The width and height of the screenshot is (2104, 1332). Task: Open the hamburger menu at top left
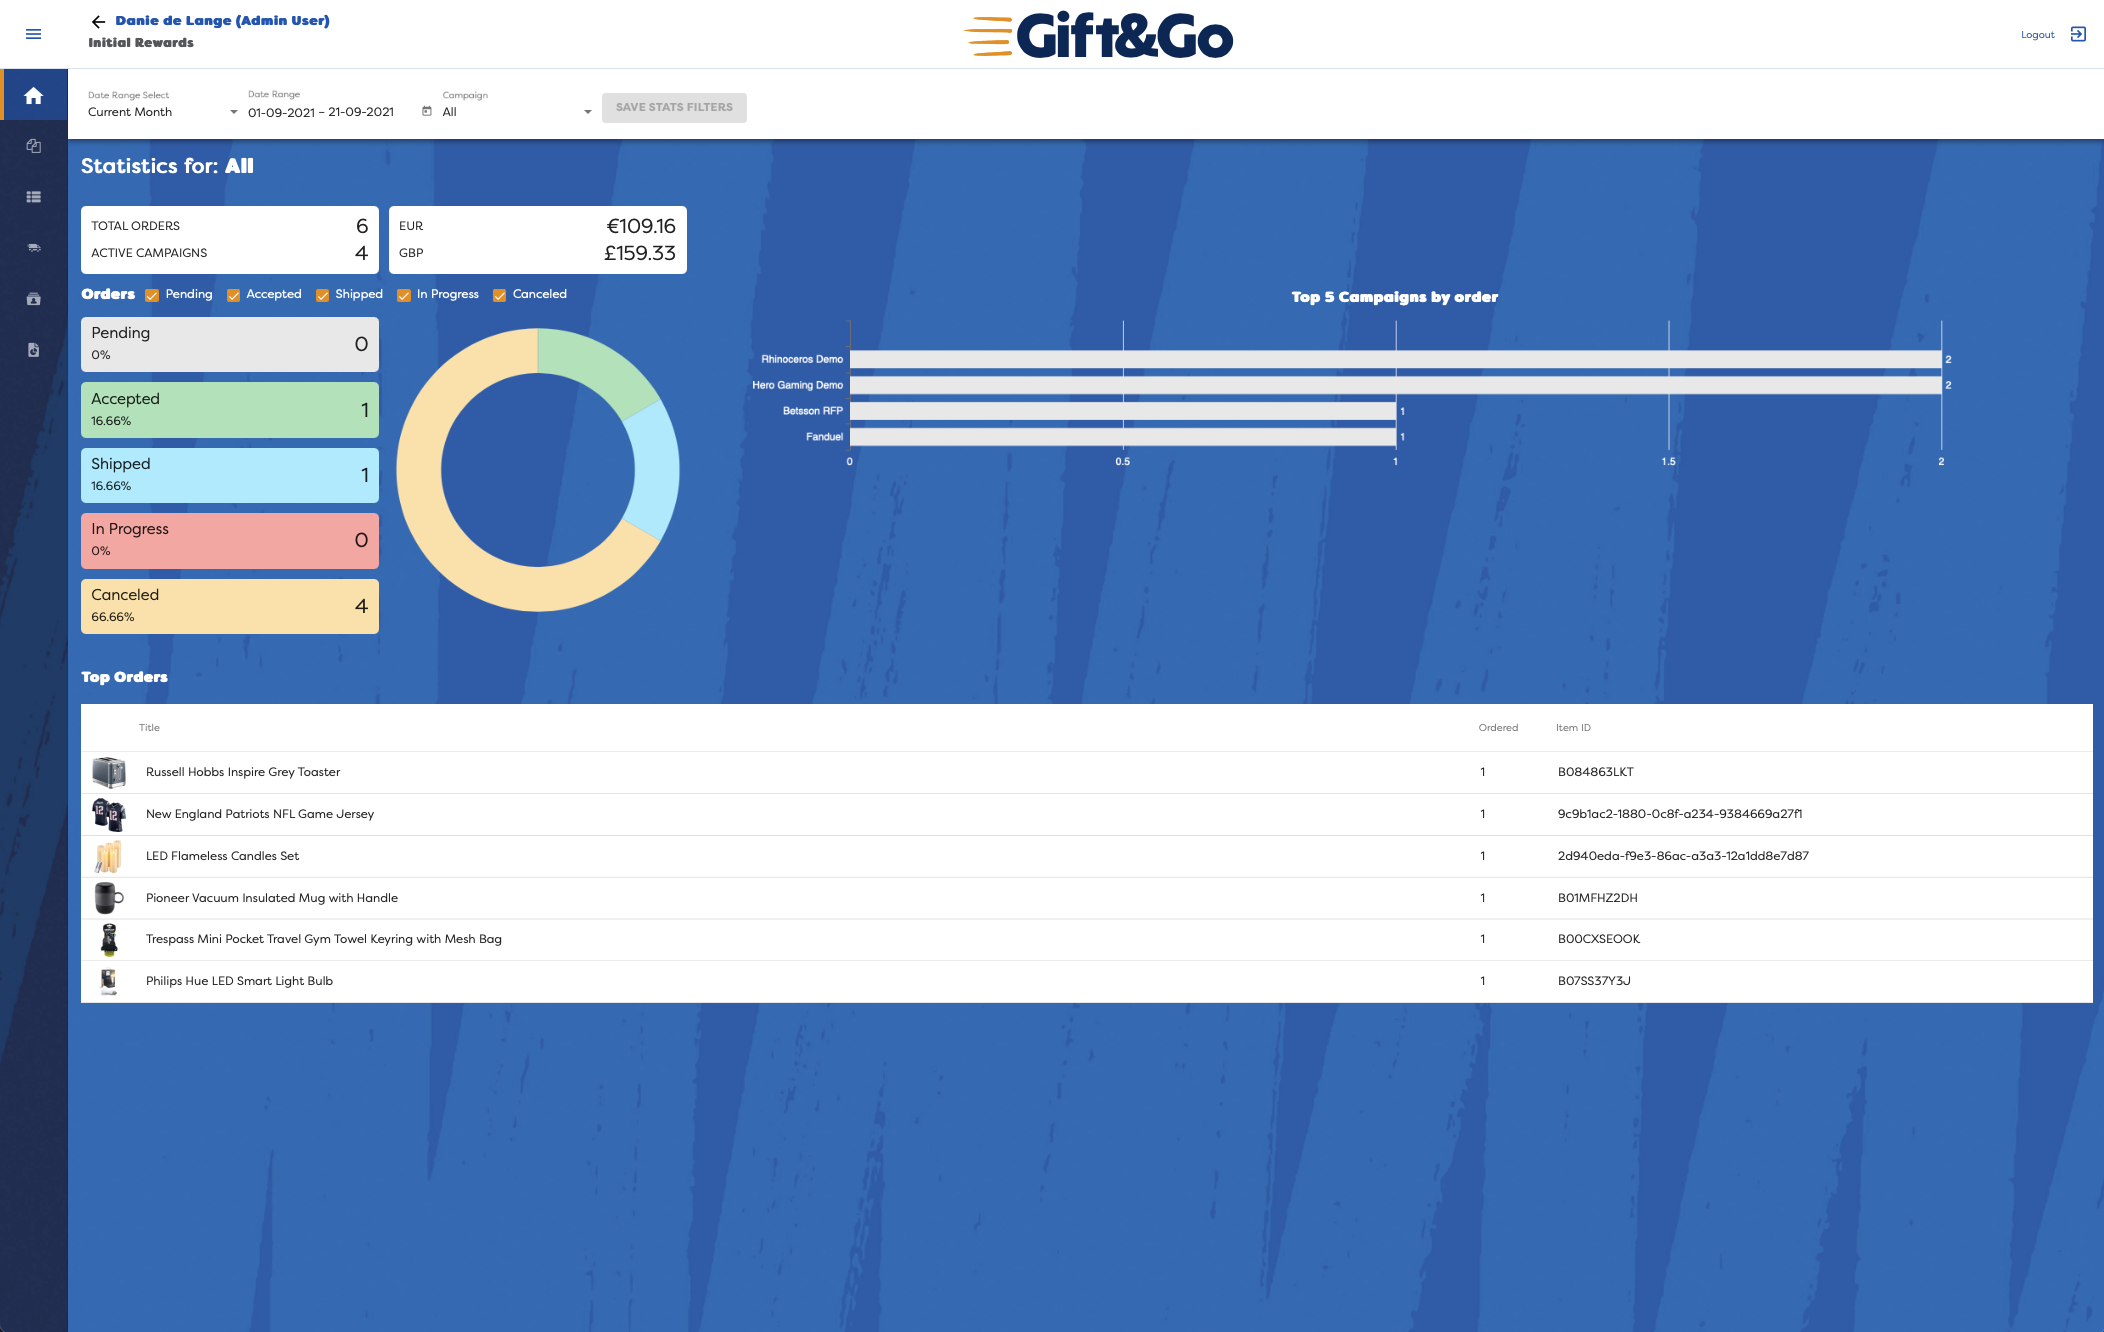click(33, 33)
